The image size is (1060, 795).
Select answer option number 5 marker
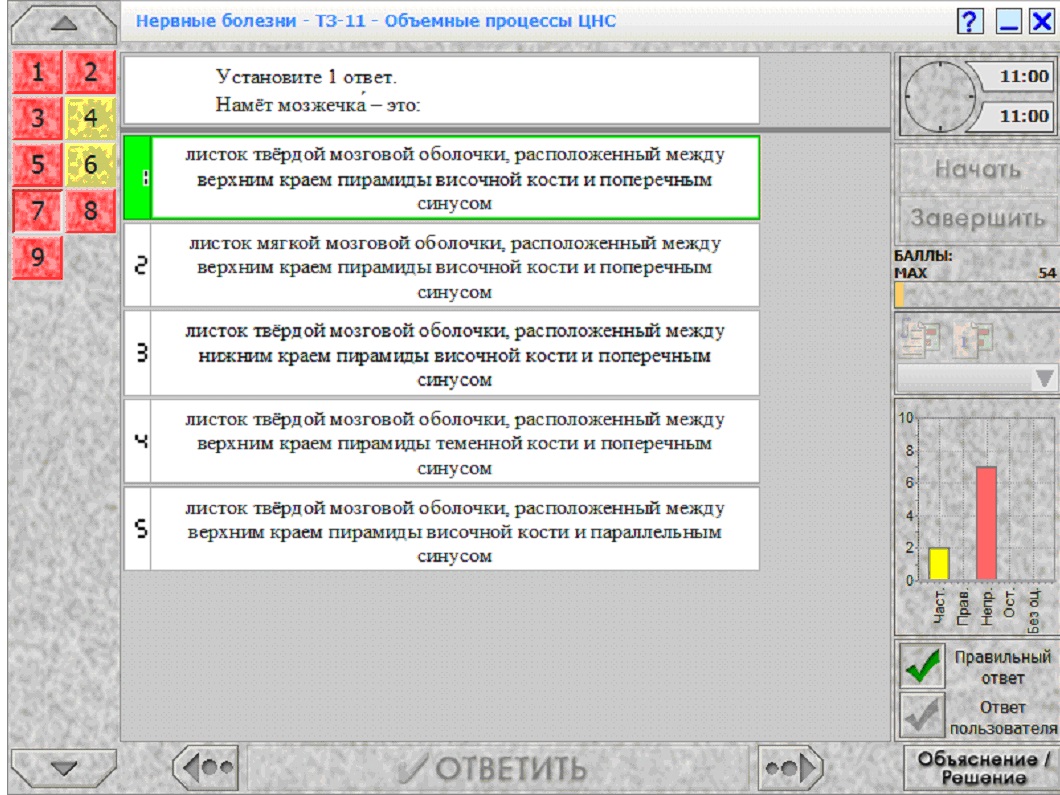coord(138,529)
